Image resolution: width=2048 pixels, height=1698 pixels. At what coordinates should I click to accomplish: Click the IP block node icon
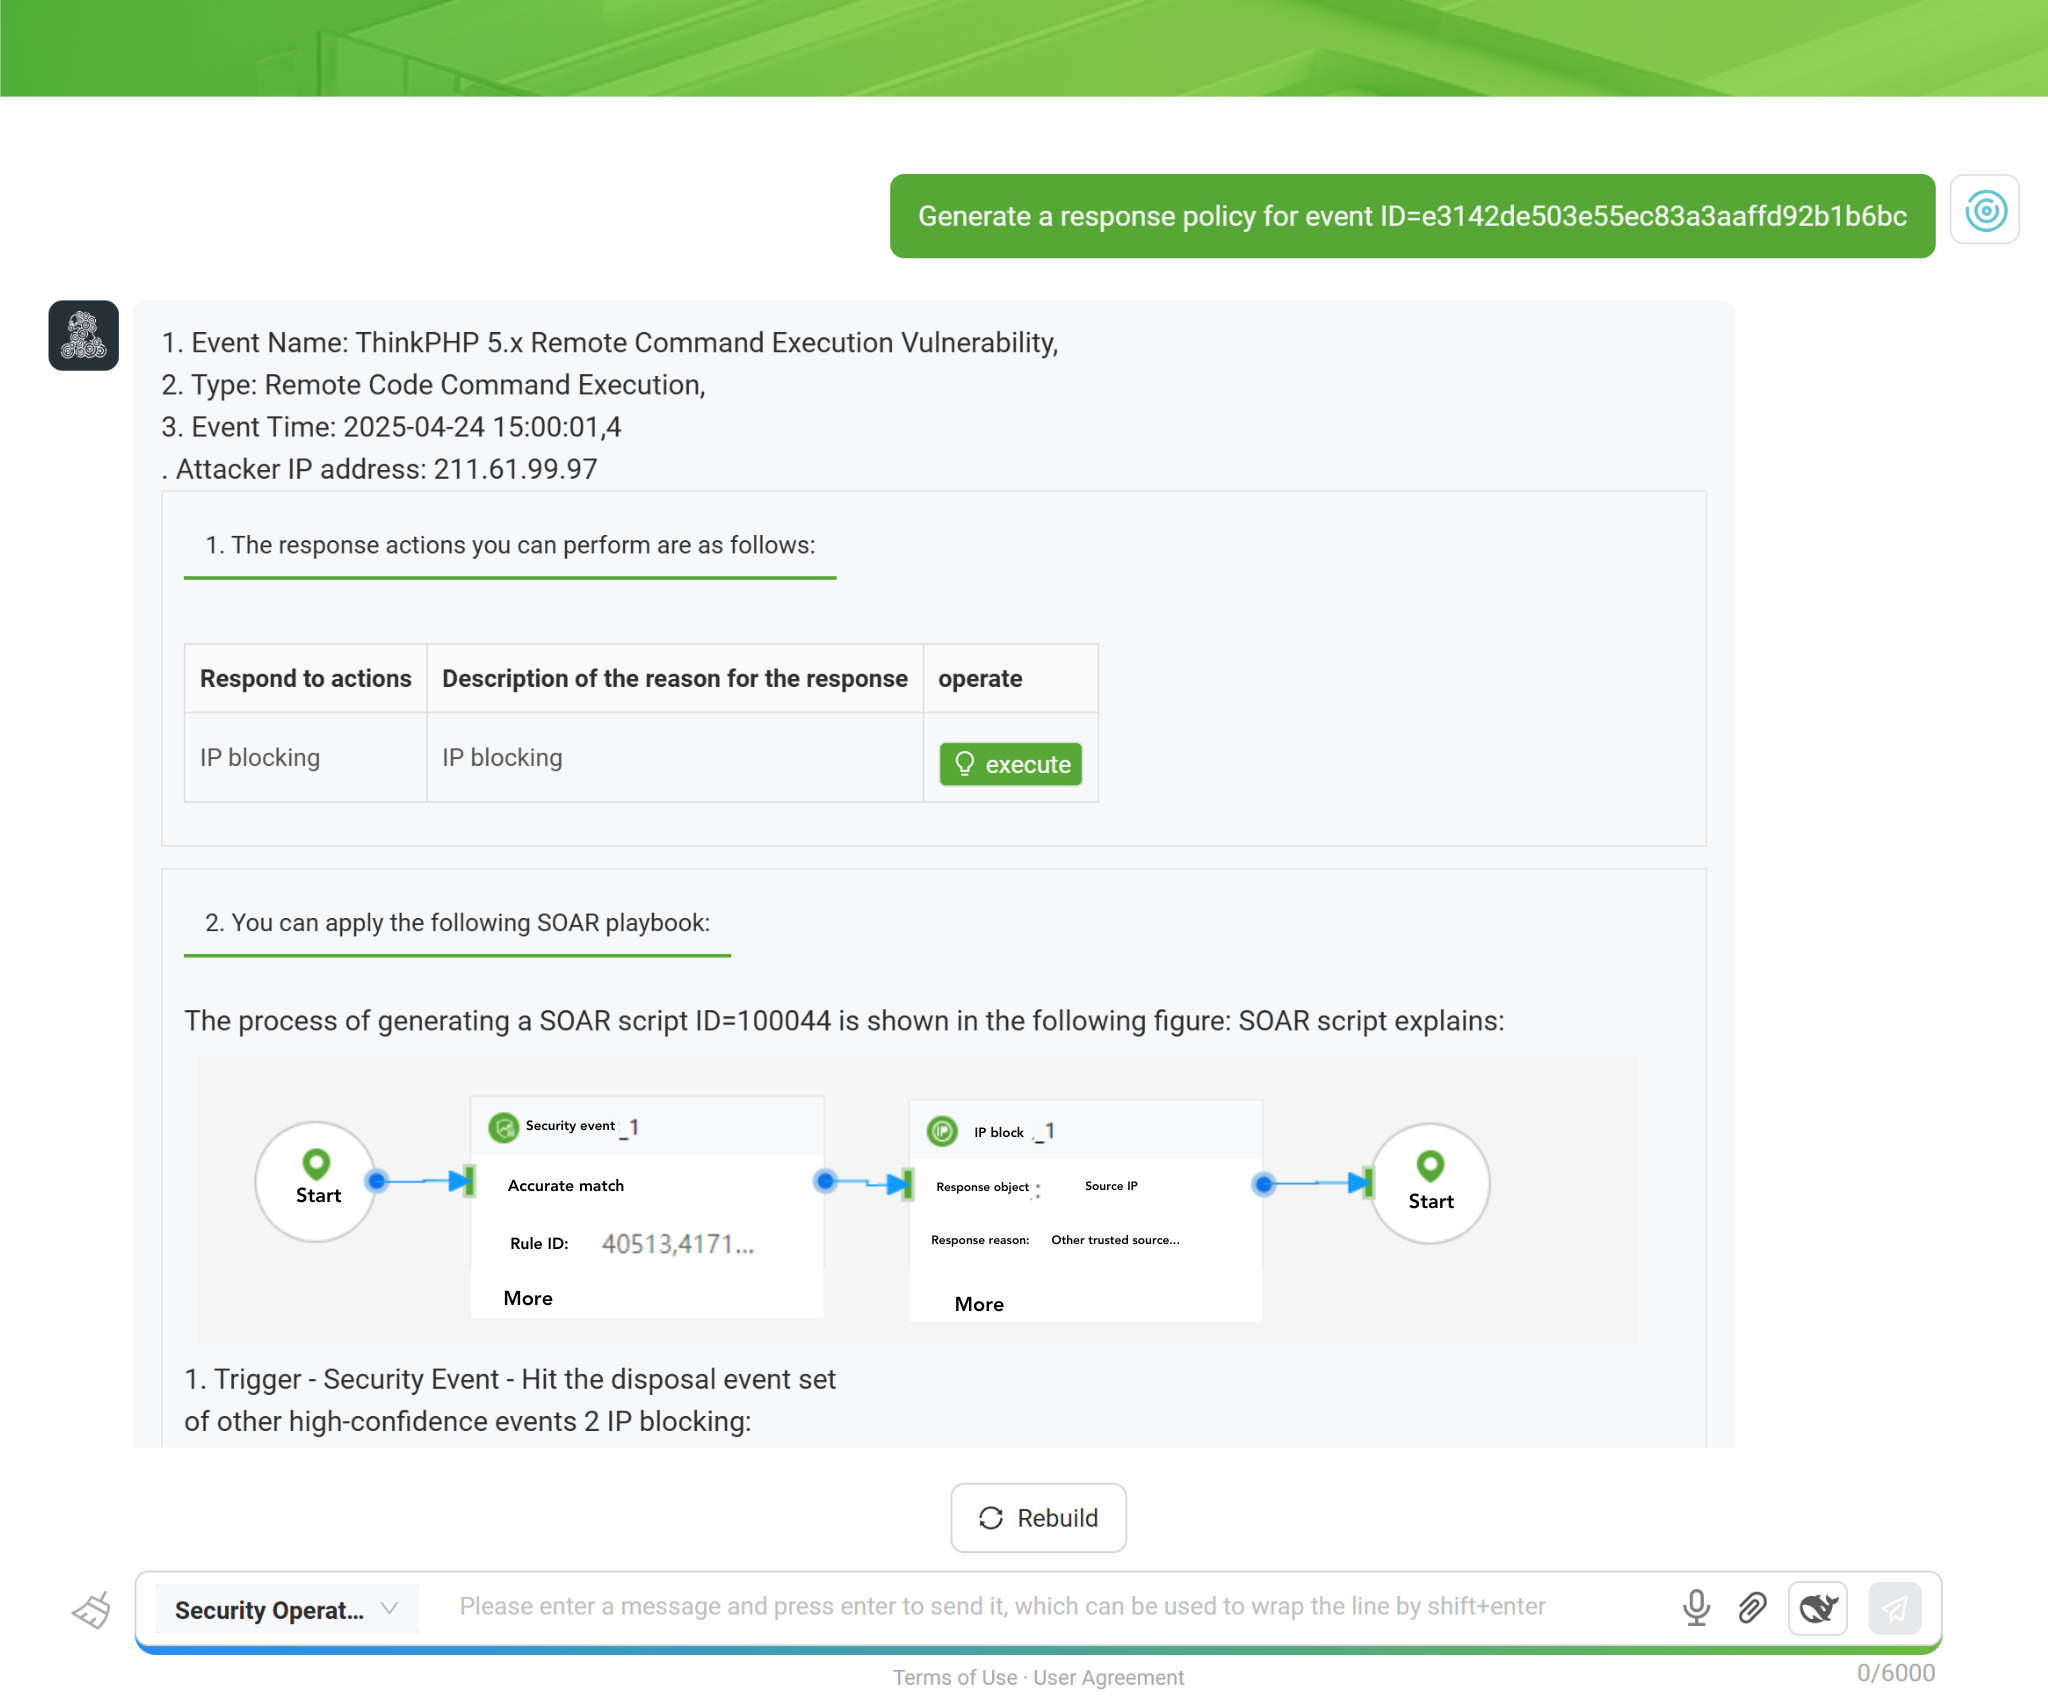(942, 1131)
